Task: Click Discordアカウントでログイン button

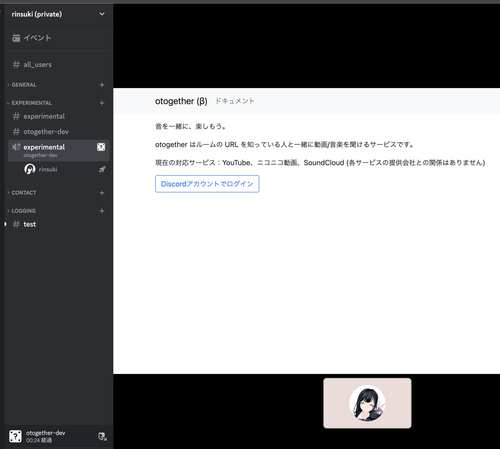Action: (x=207, y=184)
